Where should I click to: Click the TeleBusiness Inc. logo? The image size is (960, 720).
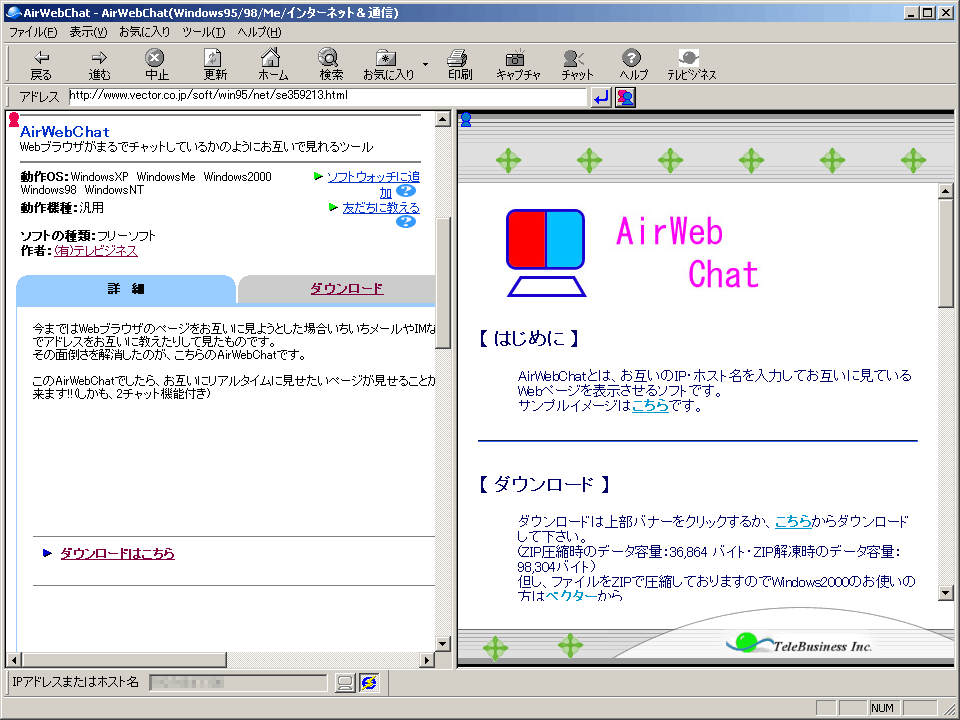(799, 643)
